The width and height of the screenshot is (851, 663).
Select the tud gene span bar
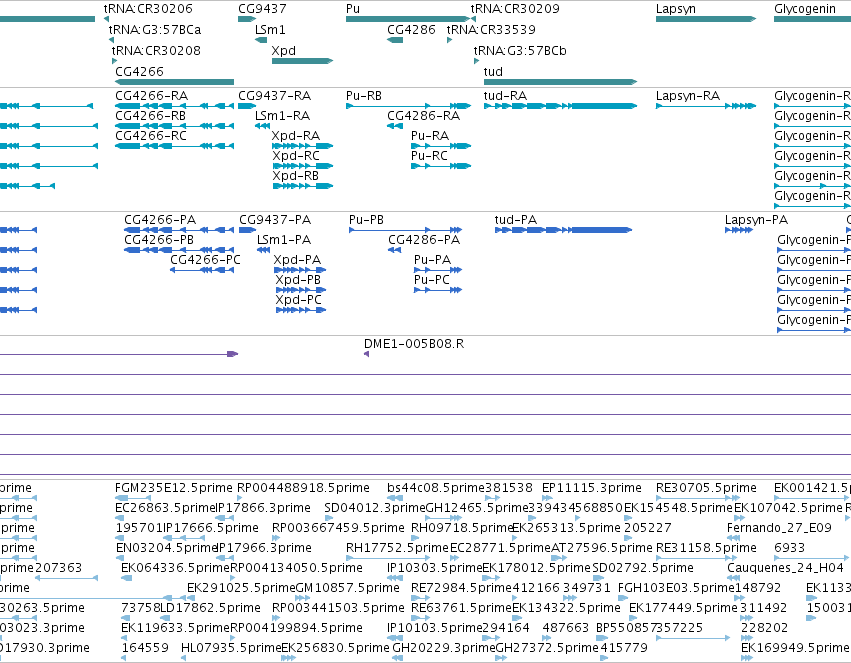(x=560, y=82)
